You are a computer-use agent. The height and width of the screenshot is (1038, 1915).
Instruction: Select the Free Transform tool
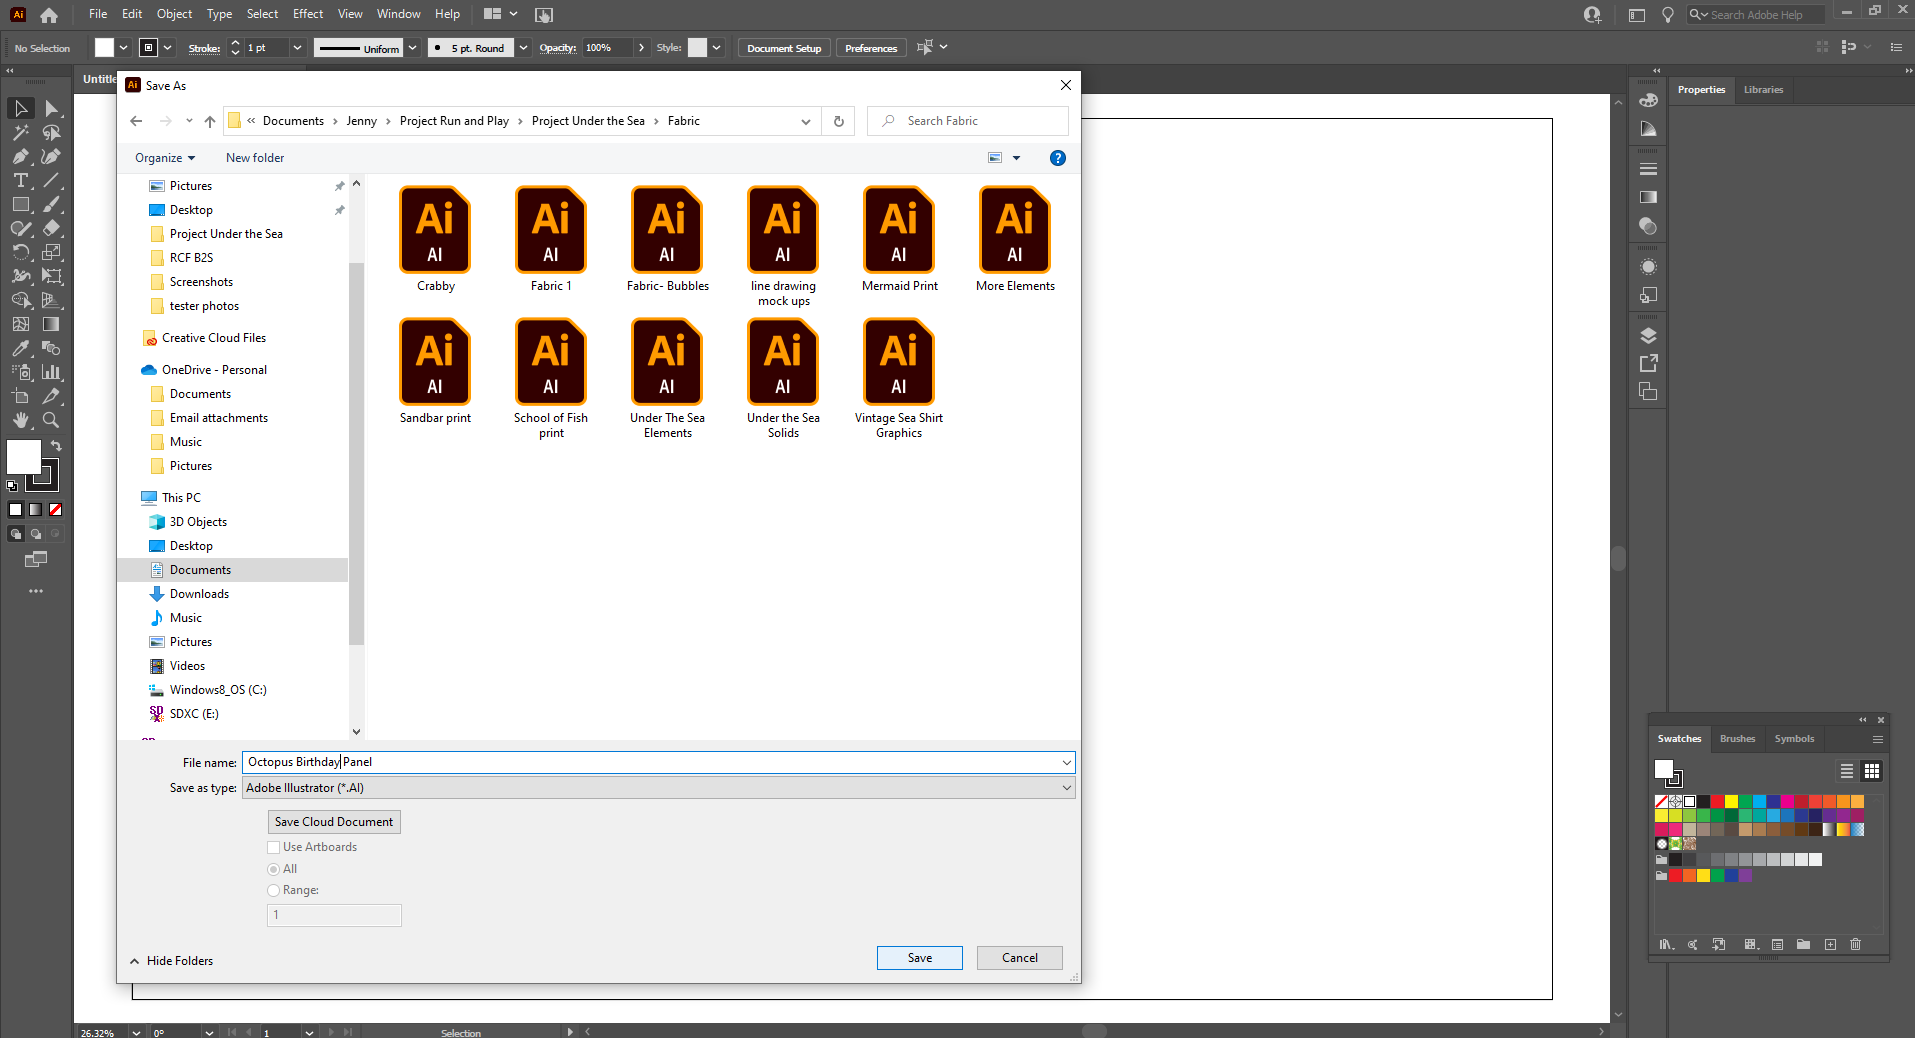(x=52, y=276)
